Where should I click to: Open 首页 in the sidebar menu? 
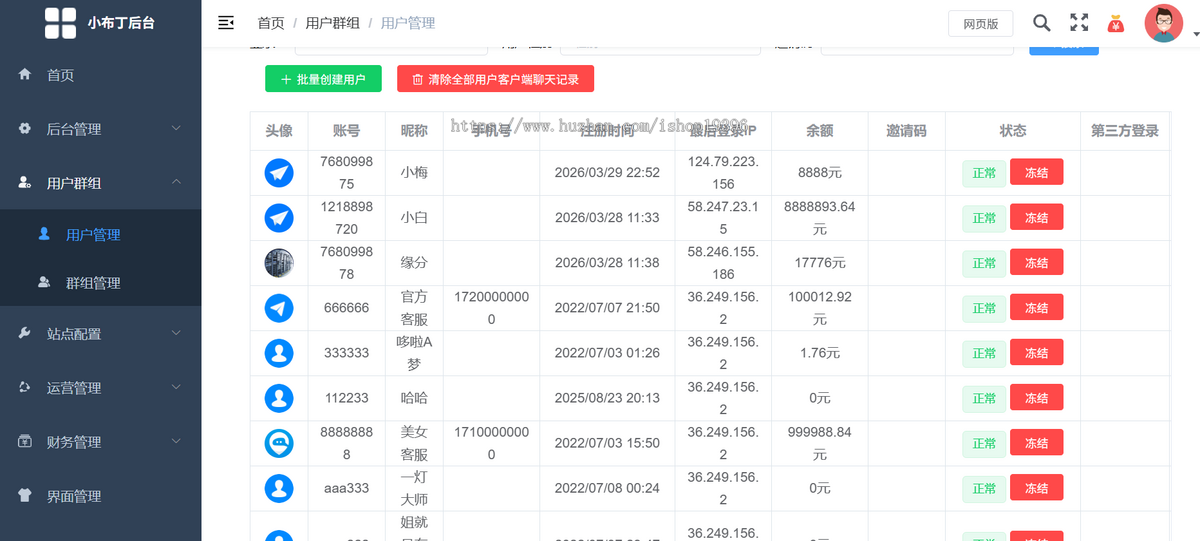(x=100, y=75)
